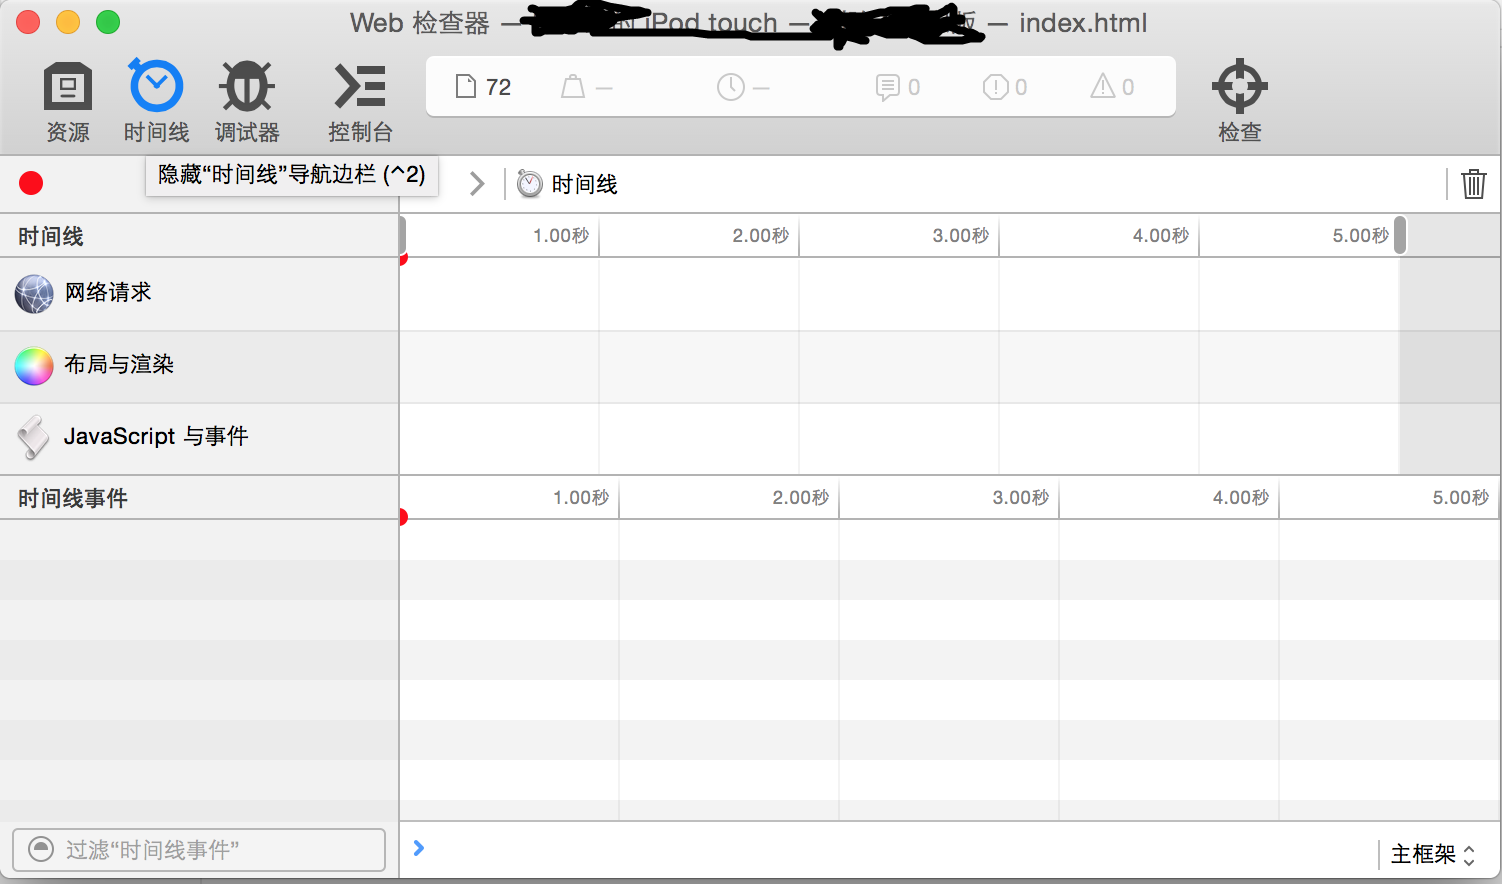The image size is (1502, 884).
Task: Click the layout rendering color wheel icon
Action: tap(34, 366)
